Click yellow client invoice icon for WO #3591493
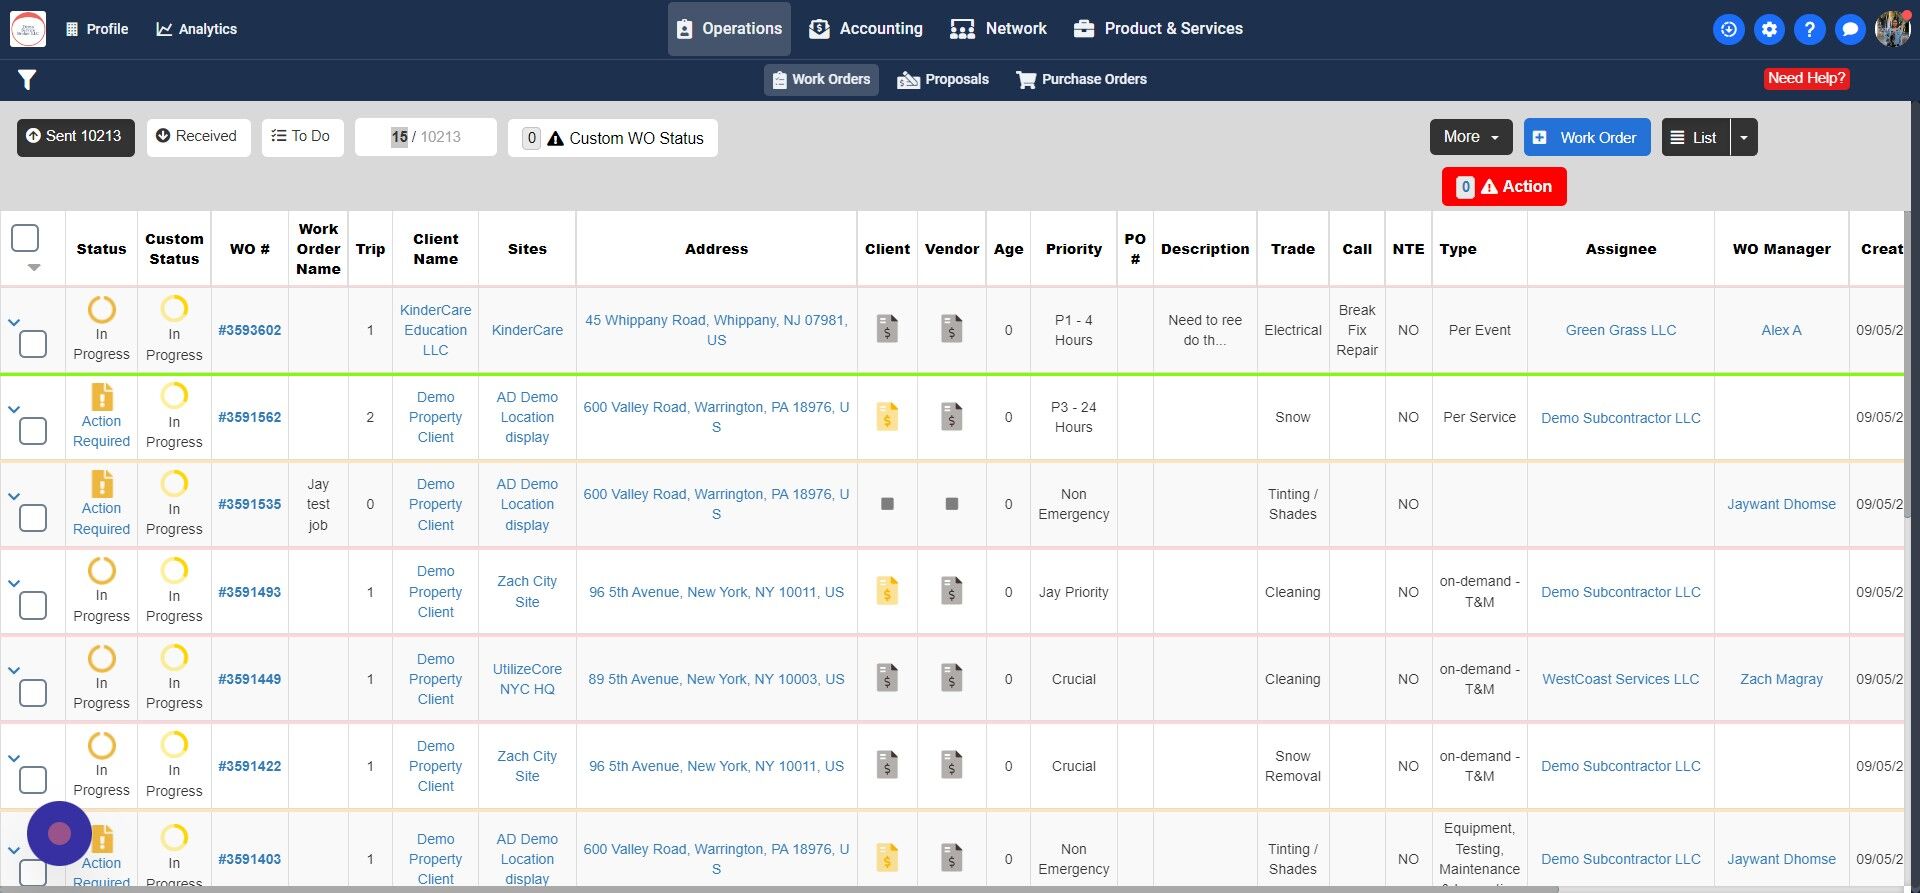Image resolution: width=1920 pixels, height=893 pixels. point(887,592)
